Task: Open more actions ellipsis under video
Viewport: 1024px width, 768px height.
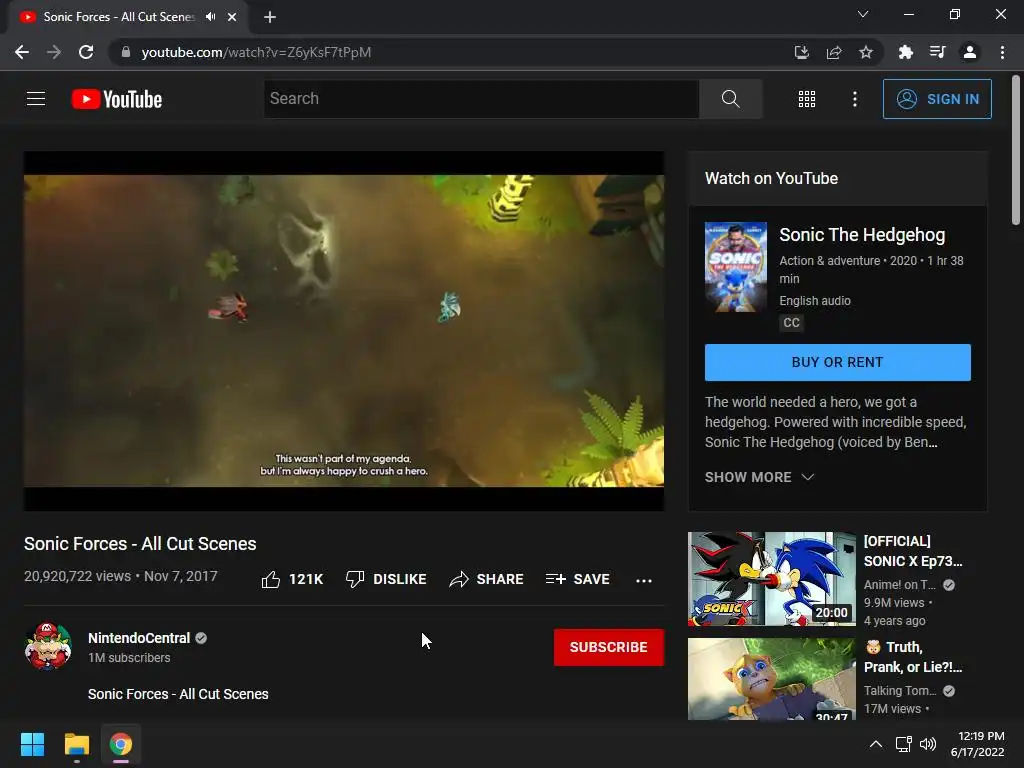Action: coord(644,580)
